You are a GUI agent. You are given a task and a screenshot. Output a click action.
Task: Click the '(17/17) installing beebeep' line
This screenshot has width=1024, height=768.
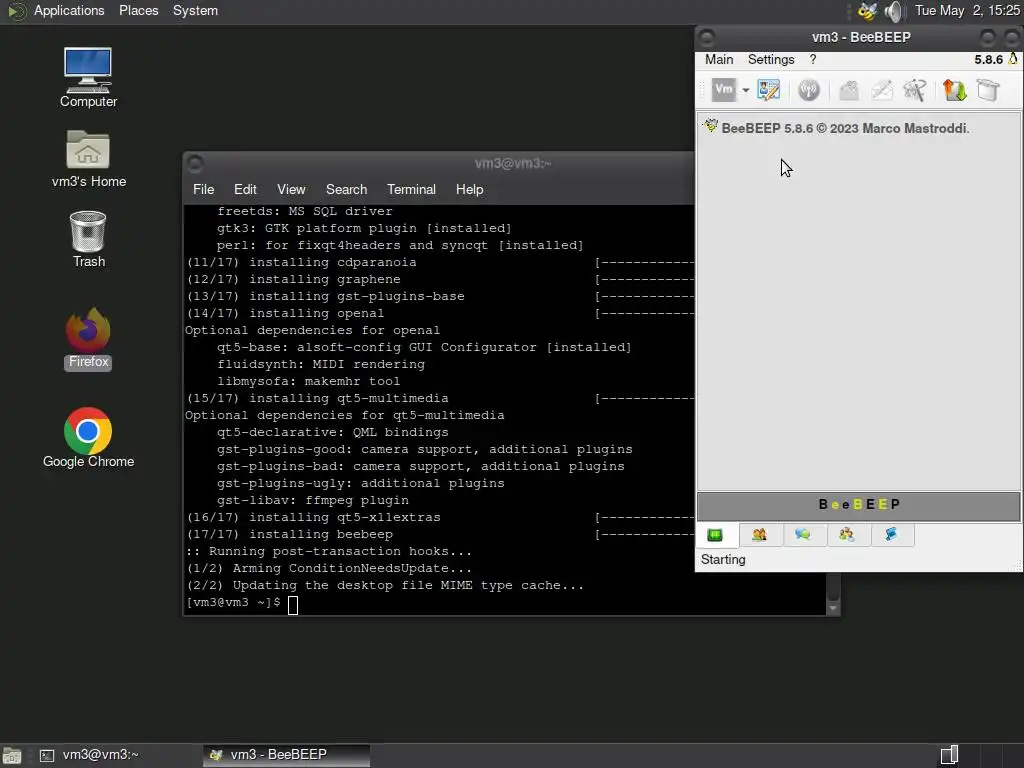290,534
